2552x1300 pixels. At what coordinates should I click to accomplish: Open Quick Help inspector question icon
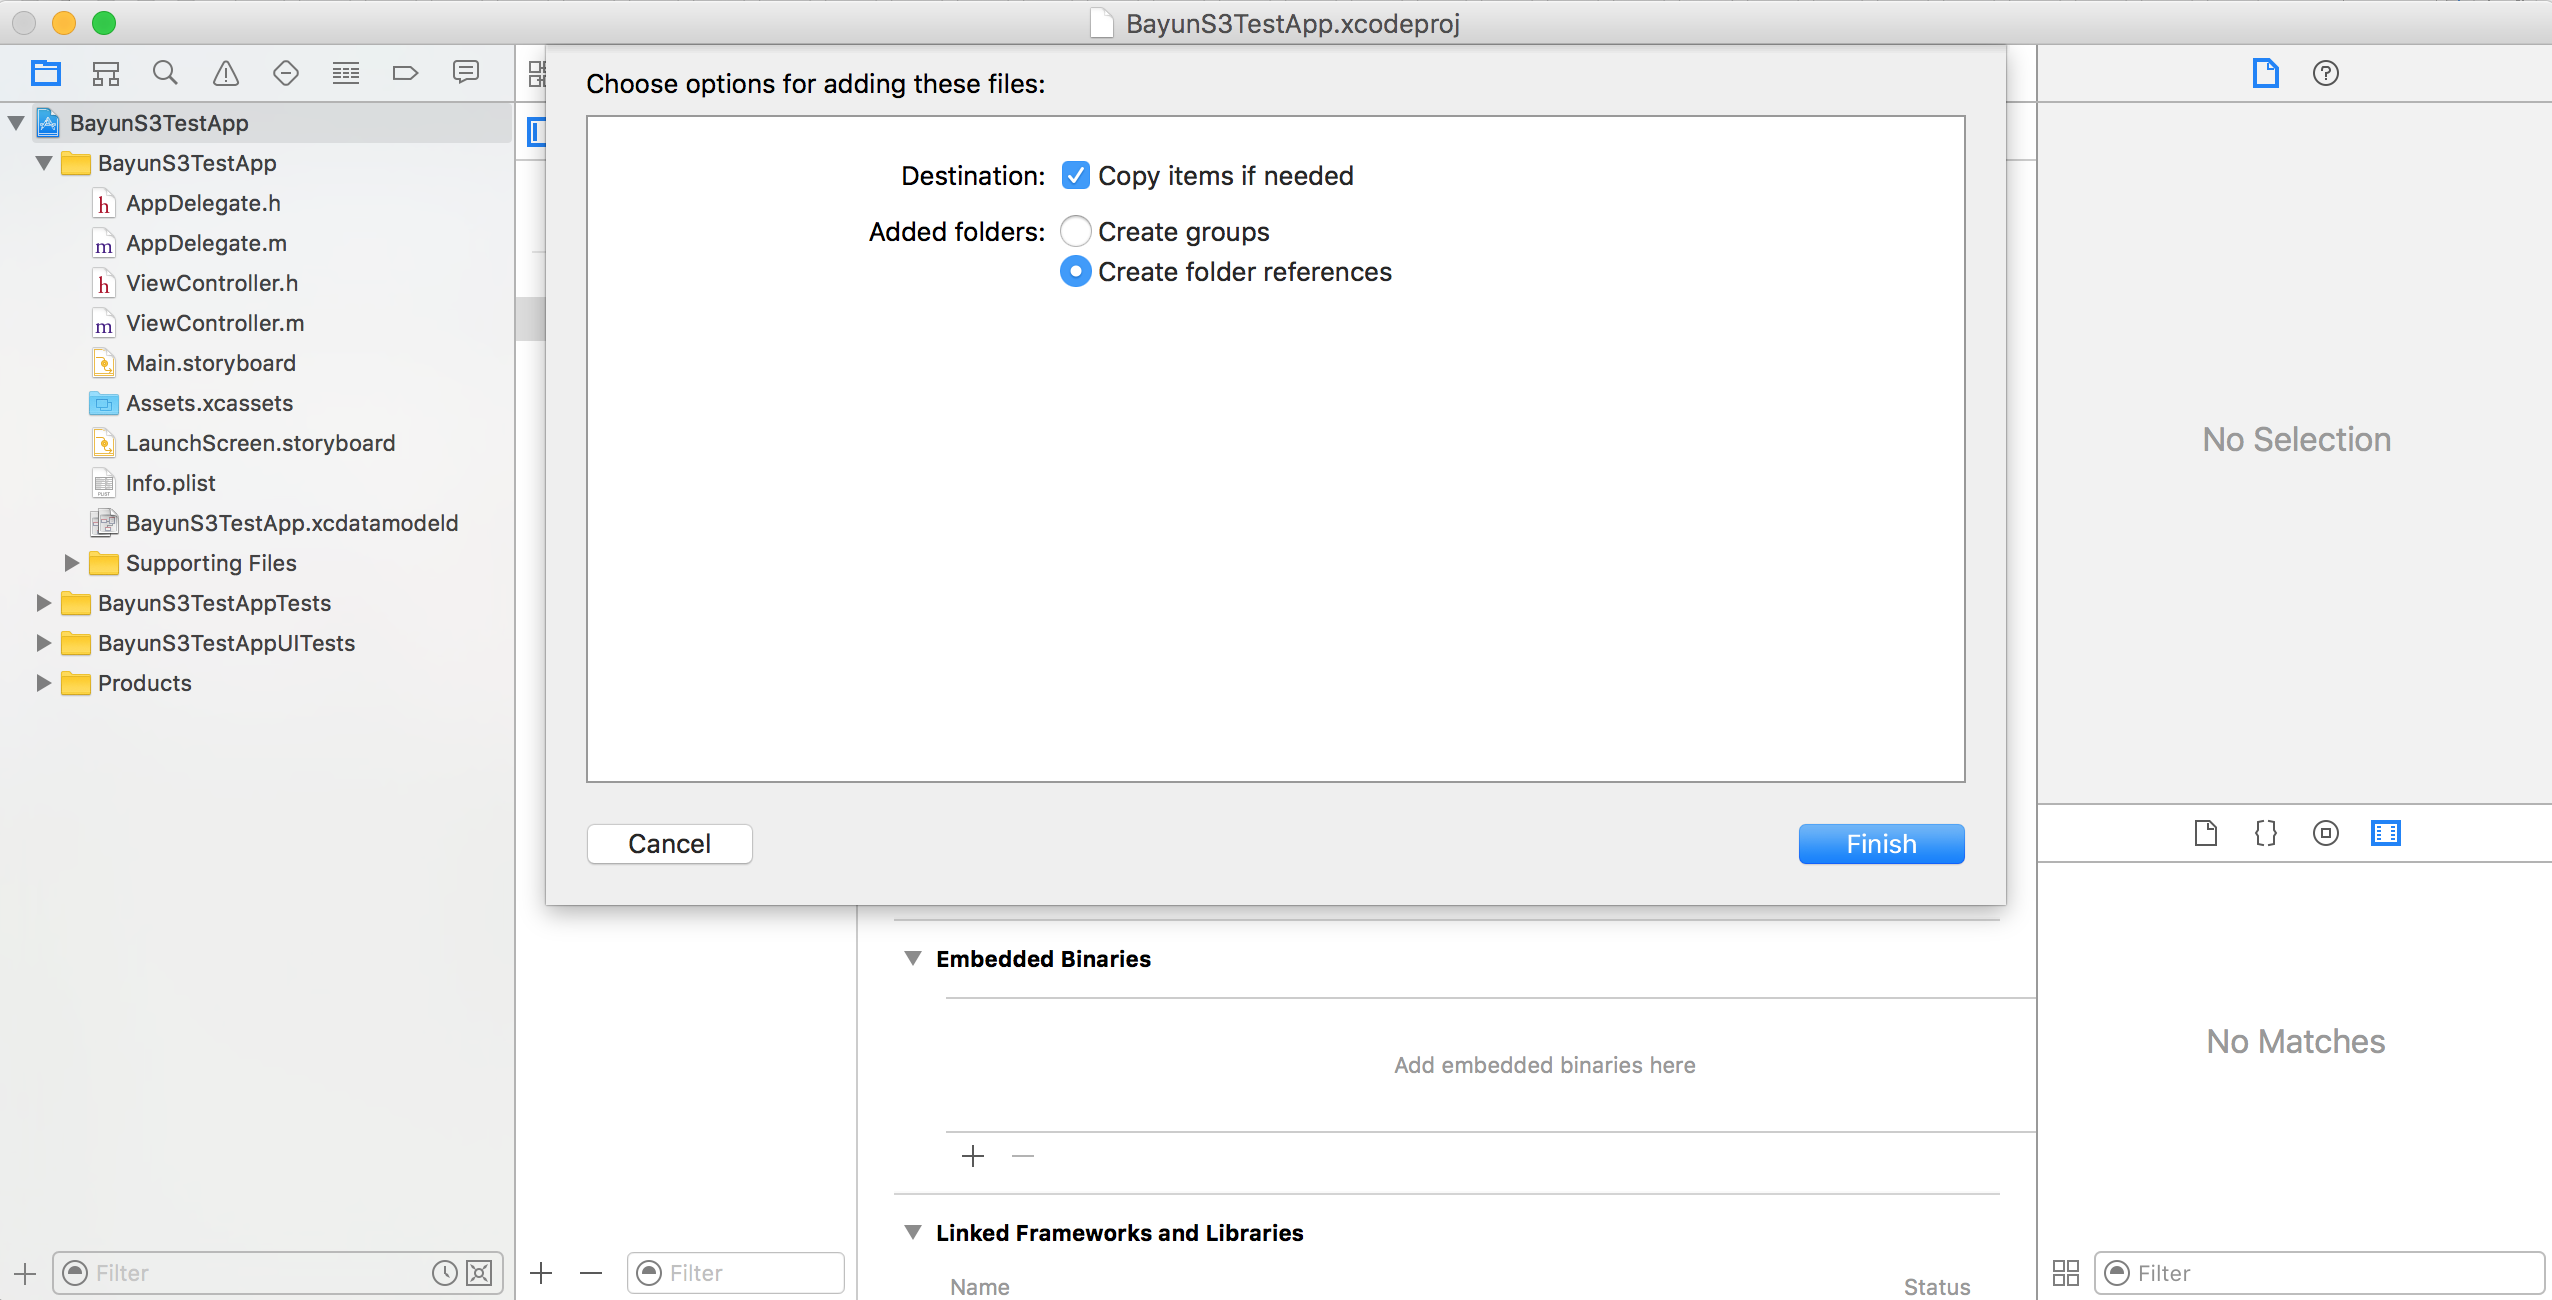pos(2325,73)
